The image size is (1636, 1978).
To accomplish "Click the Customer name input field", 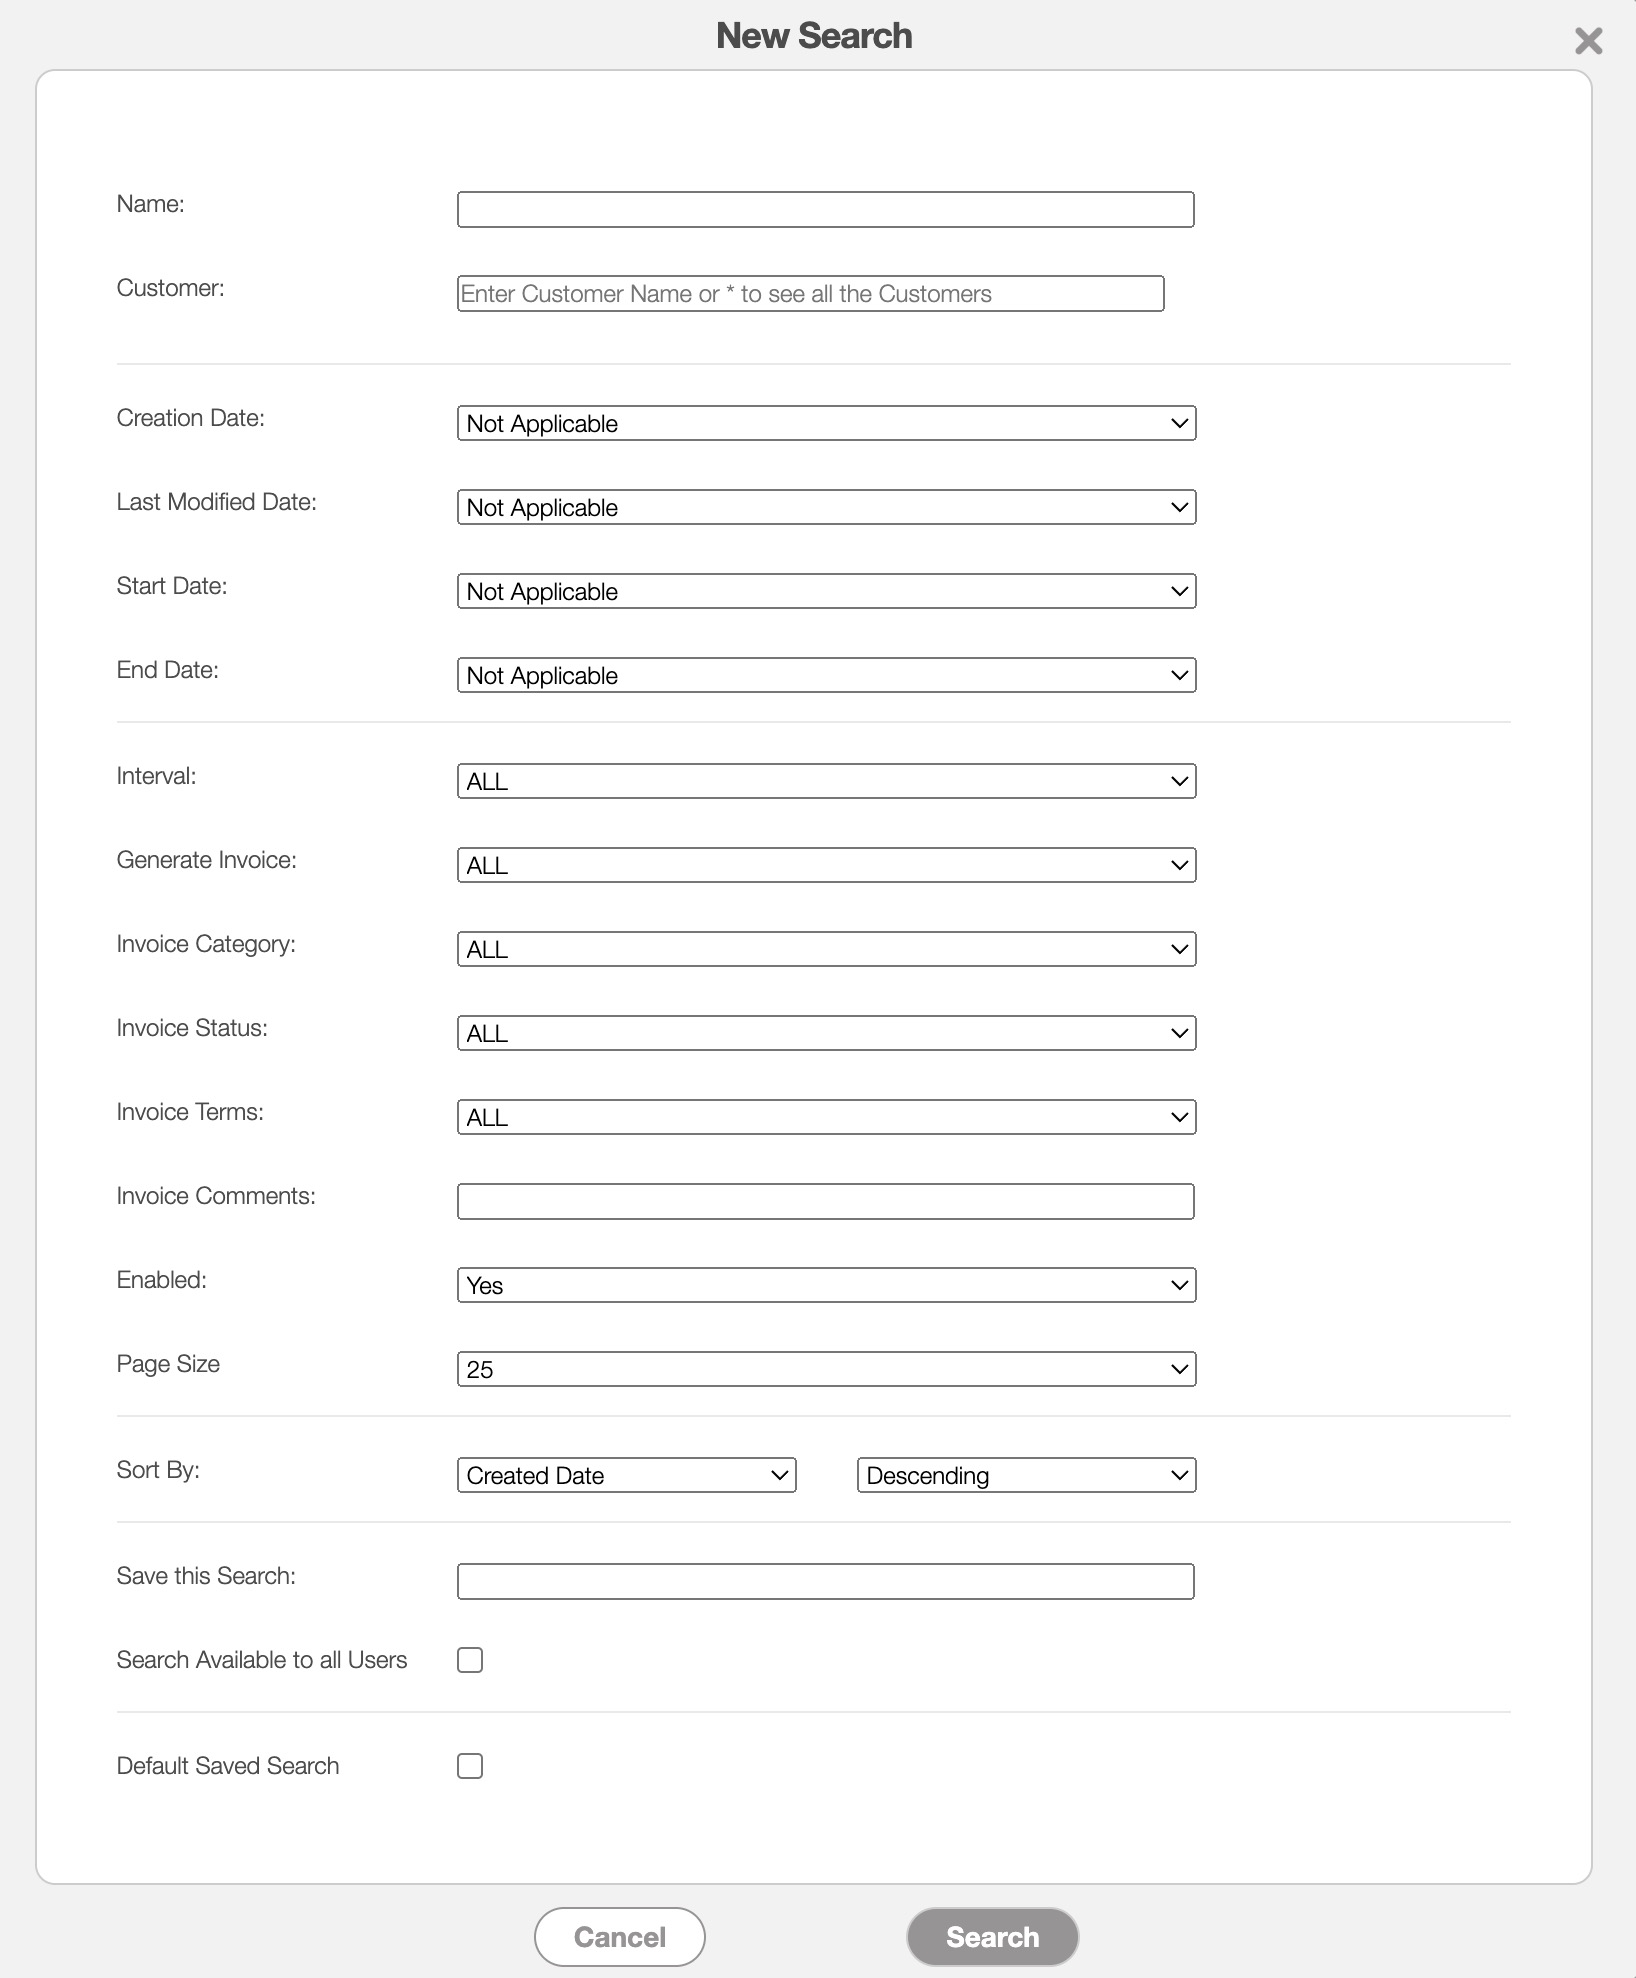I will (810, 293).
